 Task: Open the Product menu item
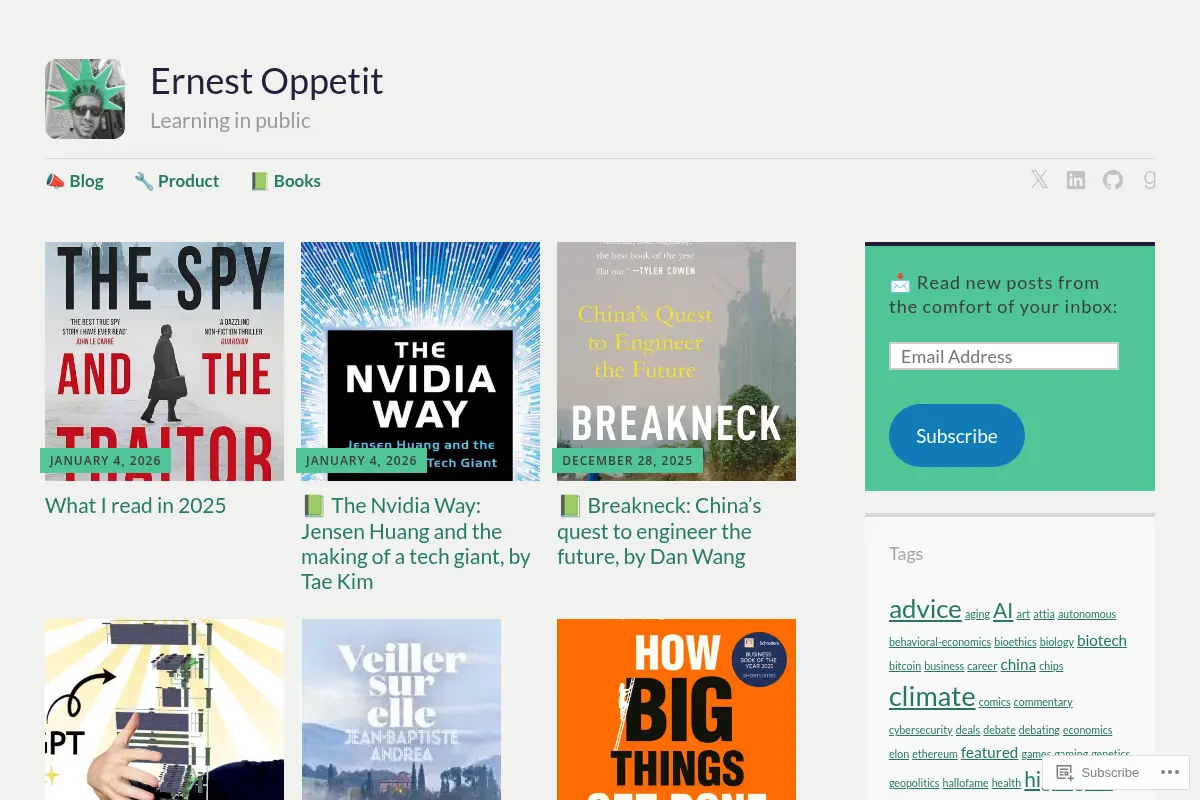pyautogui.click(x=177, y=181)
